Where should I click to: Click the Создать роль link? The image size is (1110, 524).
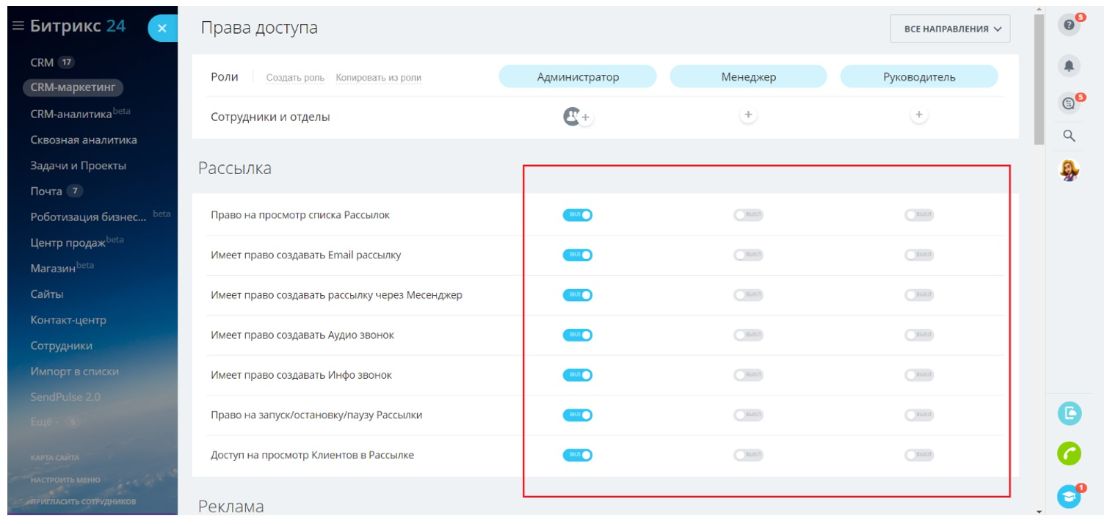[295, 78]
